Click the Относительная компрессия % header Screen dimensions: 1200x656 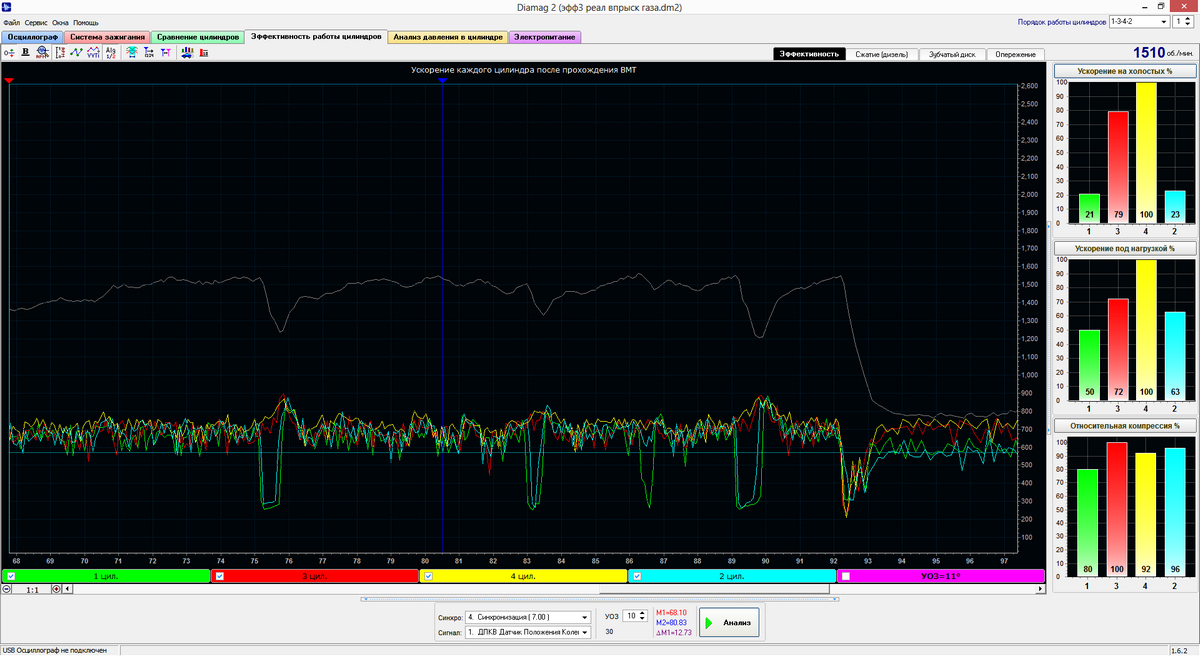coord(1124,425)
